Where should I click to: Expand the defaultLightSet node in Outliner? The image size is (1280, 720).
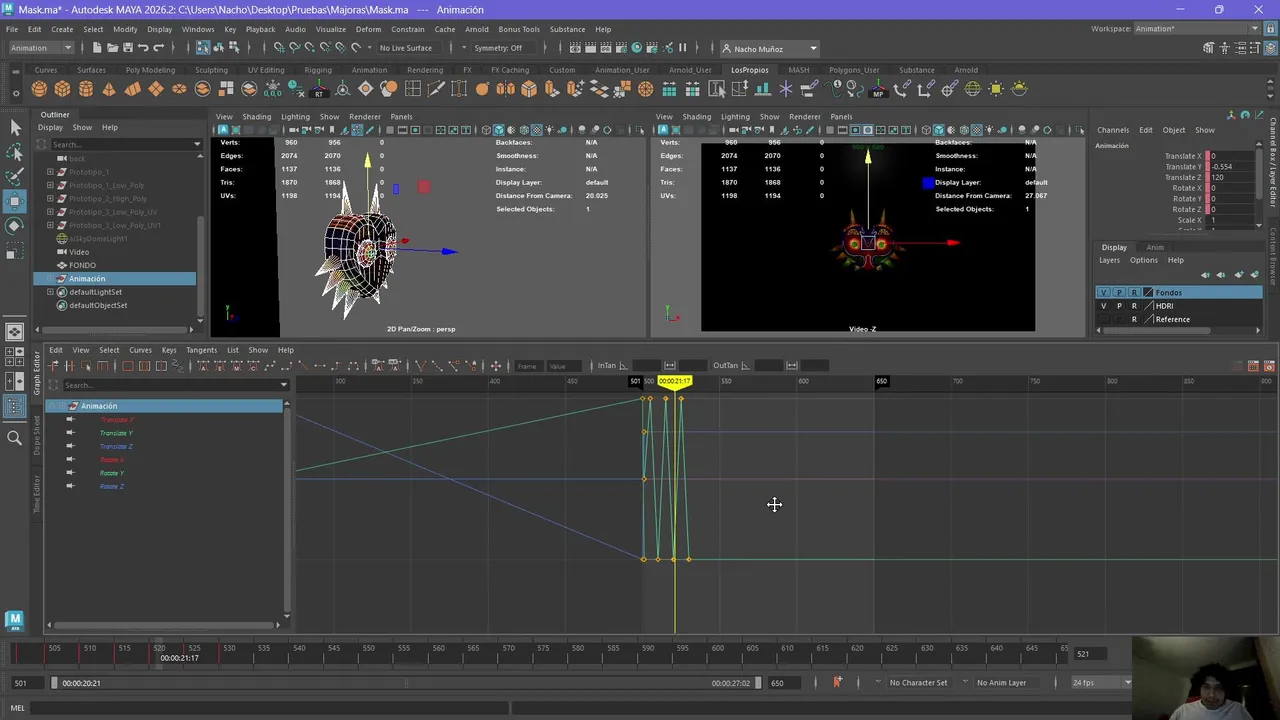[50, 292]
